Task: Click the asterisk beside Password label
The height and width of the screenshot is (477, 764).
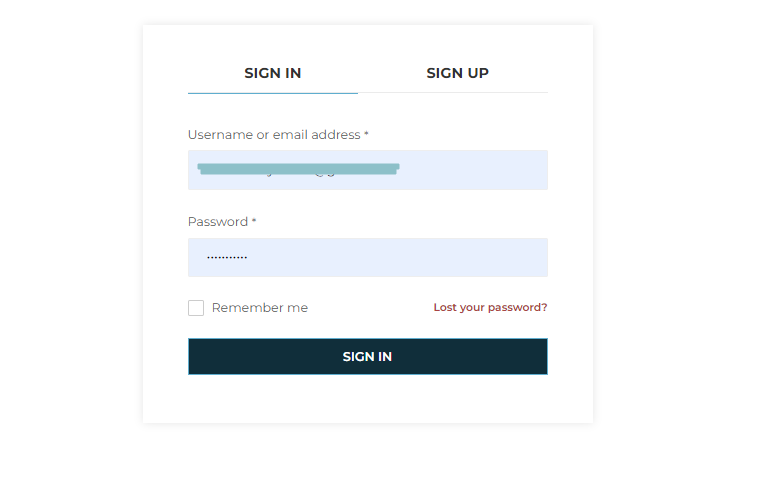Action: [254, 221]
